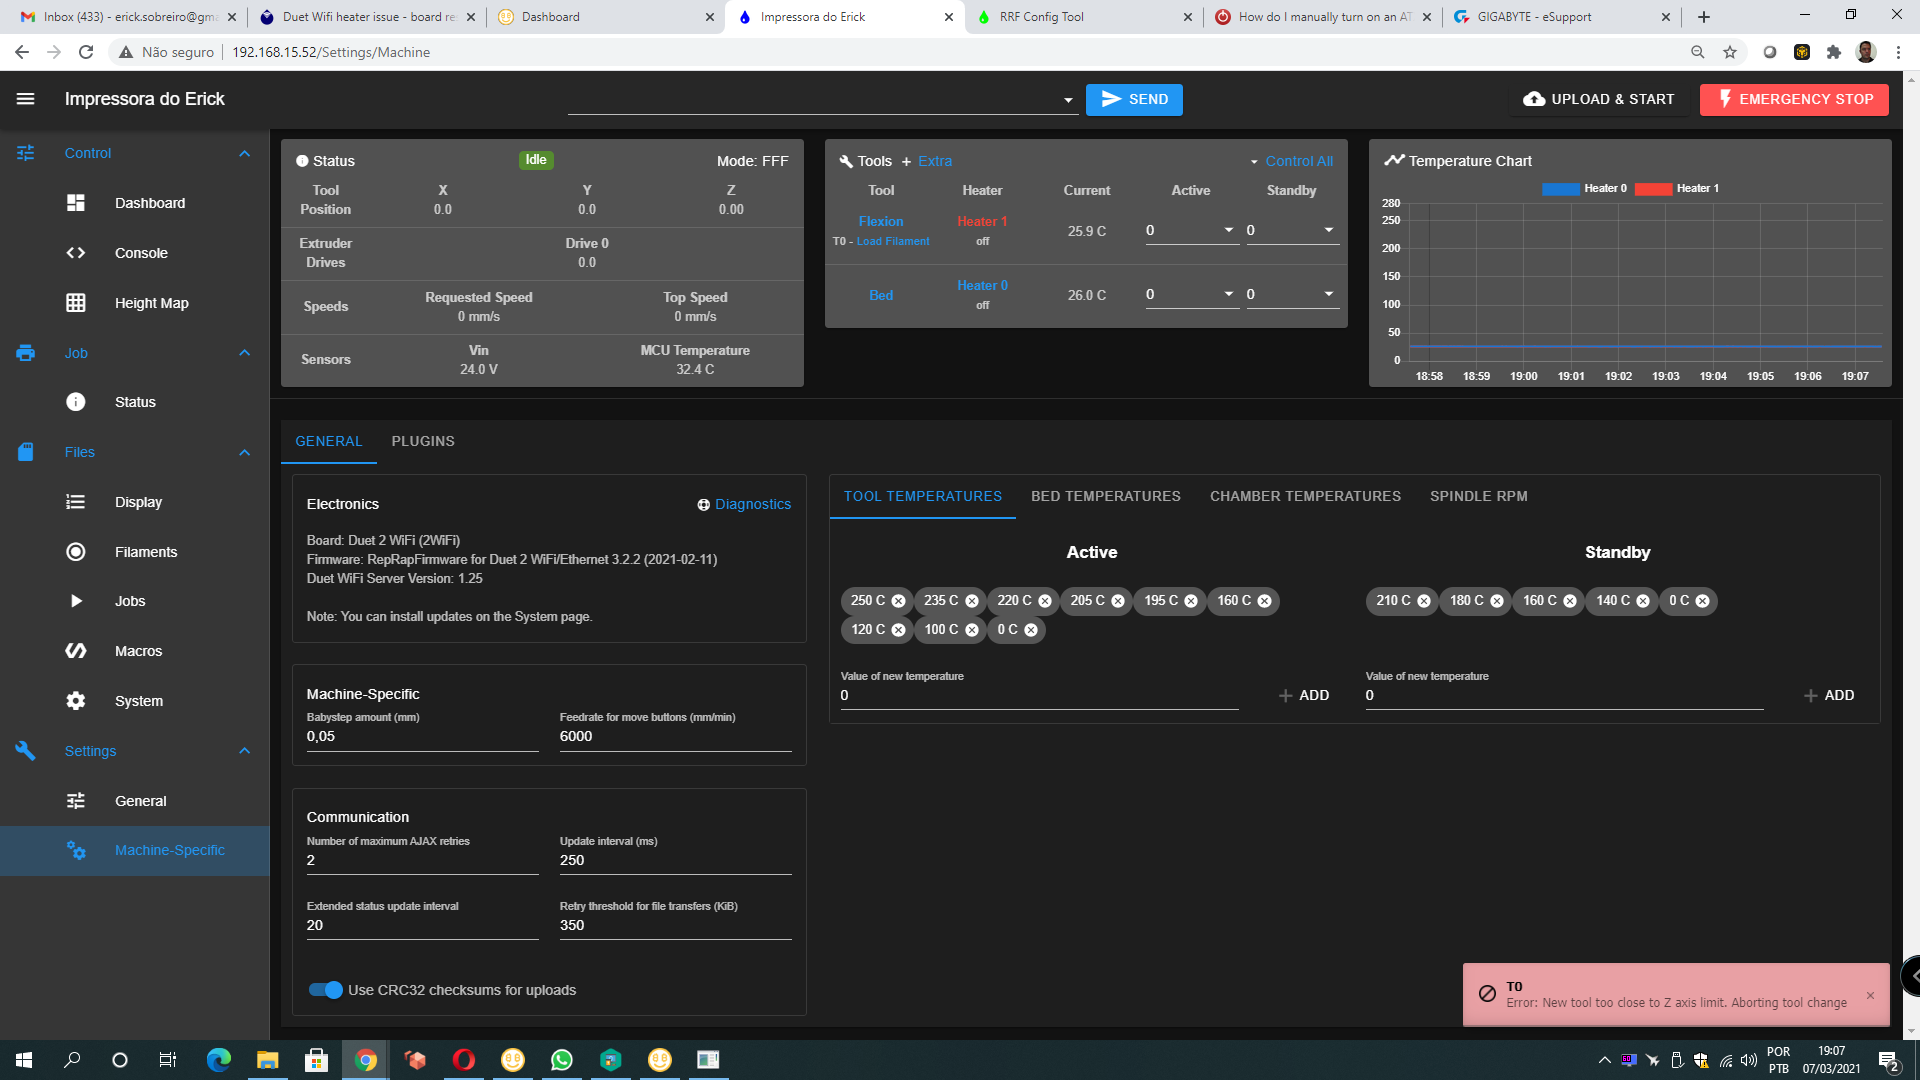This screenshot has width=1920, height=1080.
Task: Remove the 210 C standby temperature chip
Action: (1424, 601)
